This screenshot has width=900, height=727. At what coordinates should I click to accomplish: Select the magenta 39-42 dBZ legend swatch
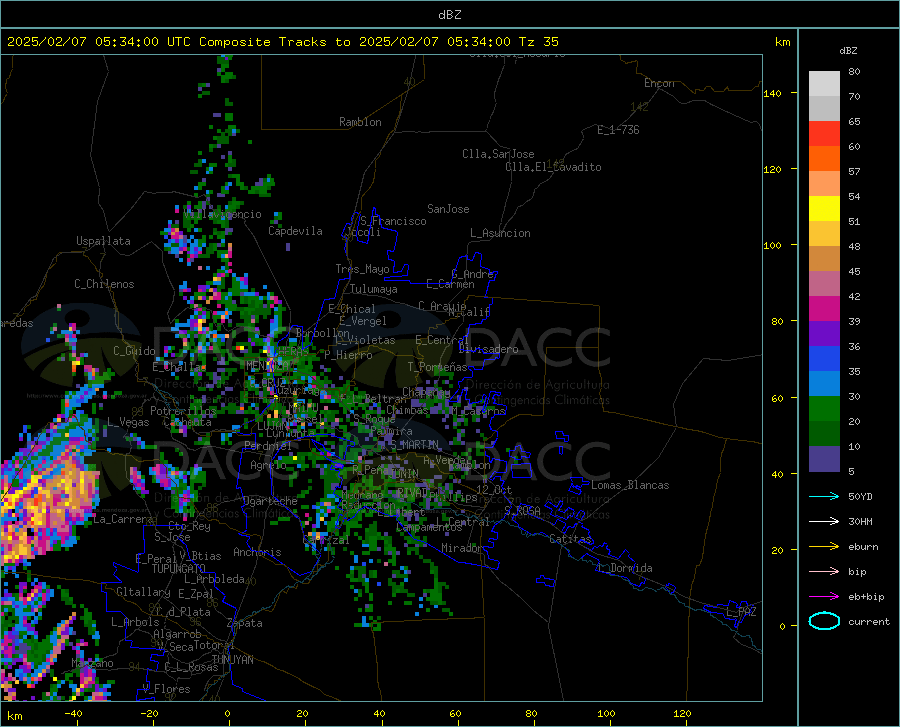coord(824,309)
